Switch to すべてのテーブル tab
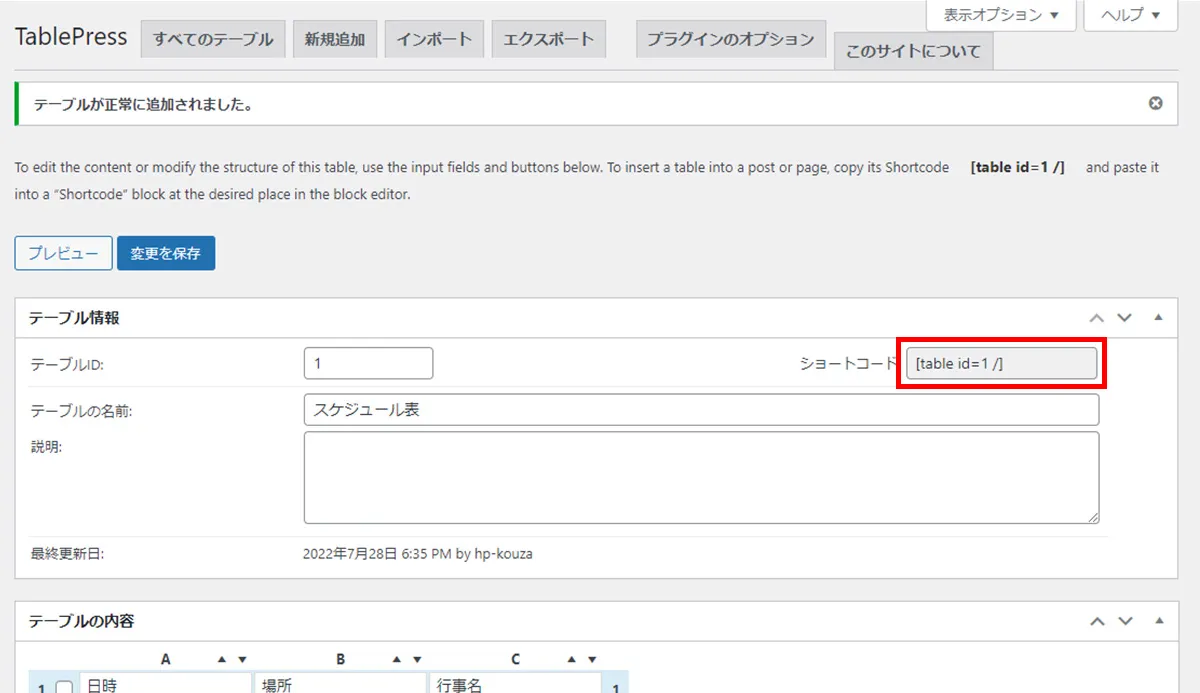 coord(213,40)
